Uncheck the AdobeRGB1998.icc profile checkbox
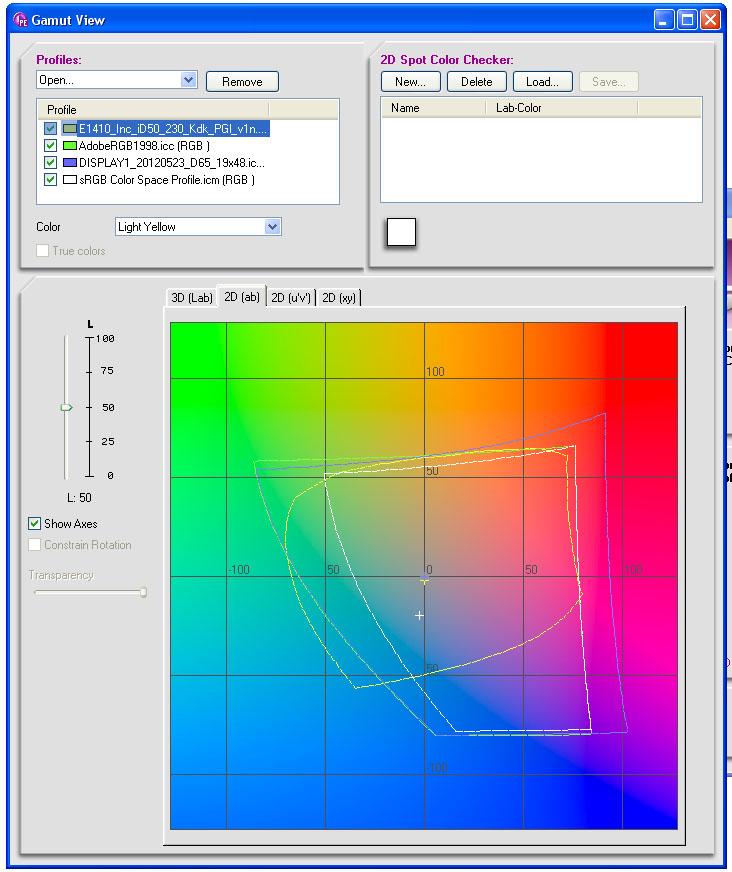 51,146
